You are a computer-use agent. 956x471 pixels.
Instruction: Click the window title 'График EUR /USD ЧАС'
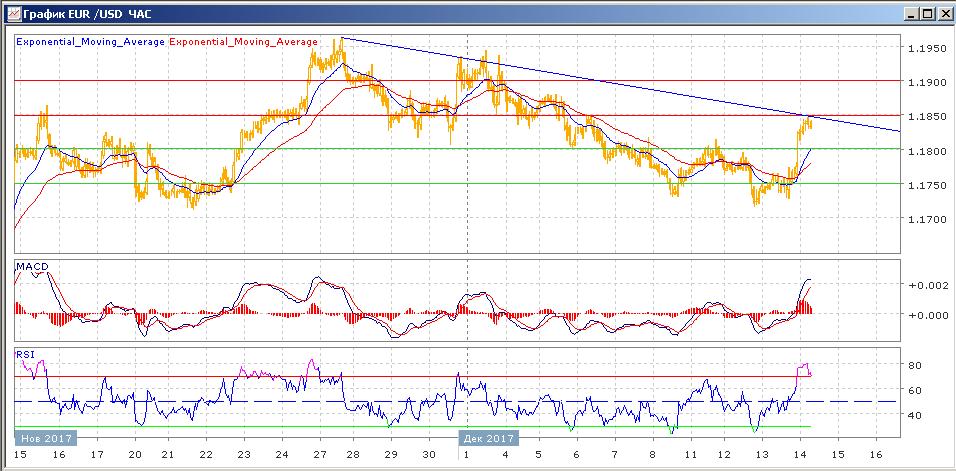[82, 13]
